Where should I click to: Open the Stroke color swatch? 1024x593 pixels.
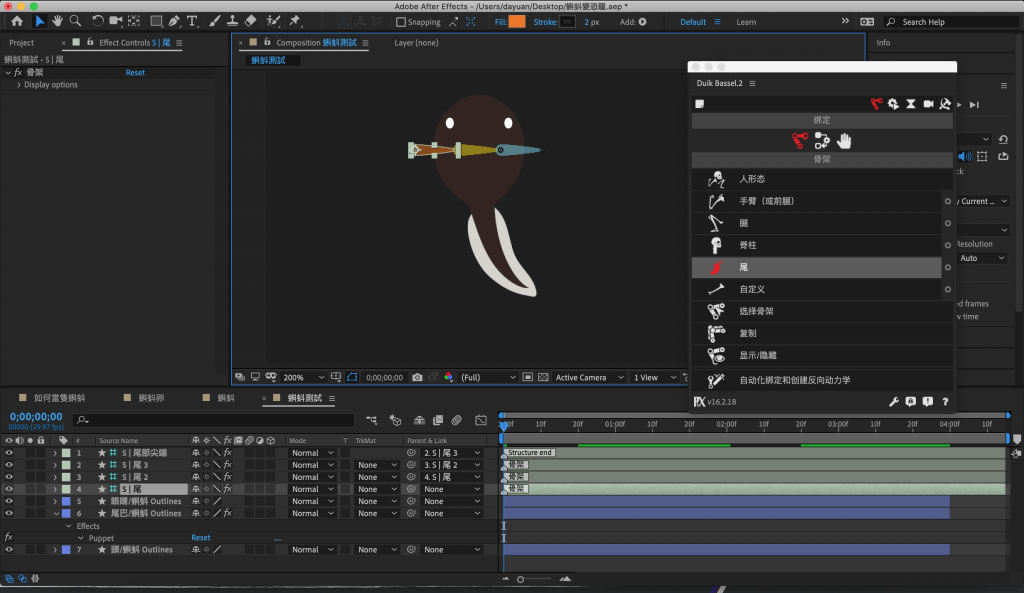point(568,22)
